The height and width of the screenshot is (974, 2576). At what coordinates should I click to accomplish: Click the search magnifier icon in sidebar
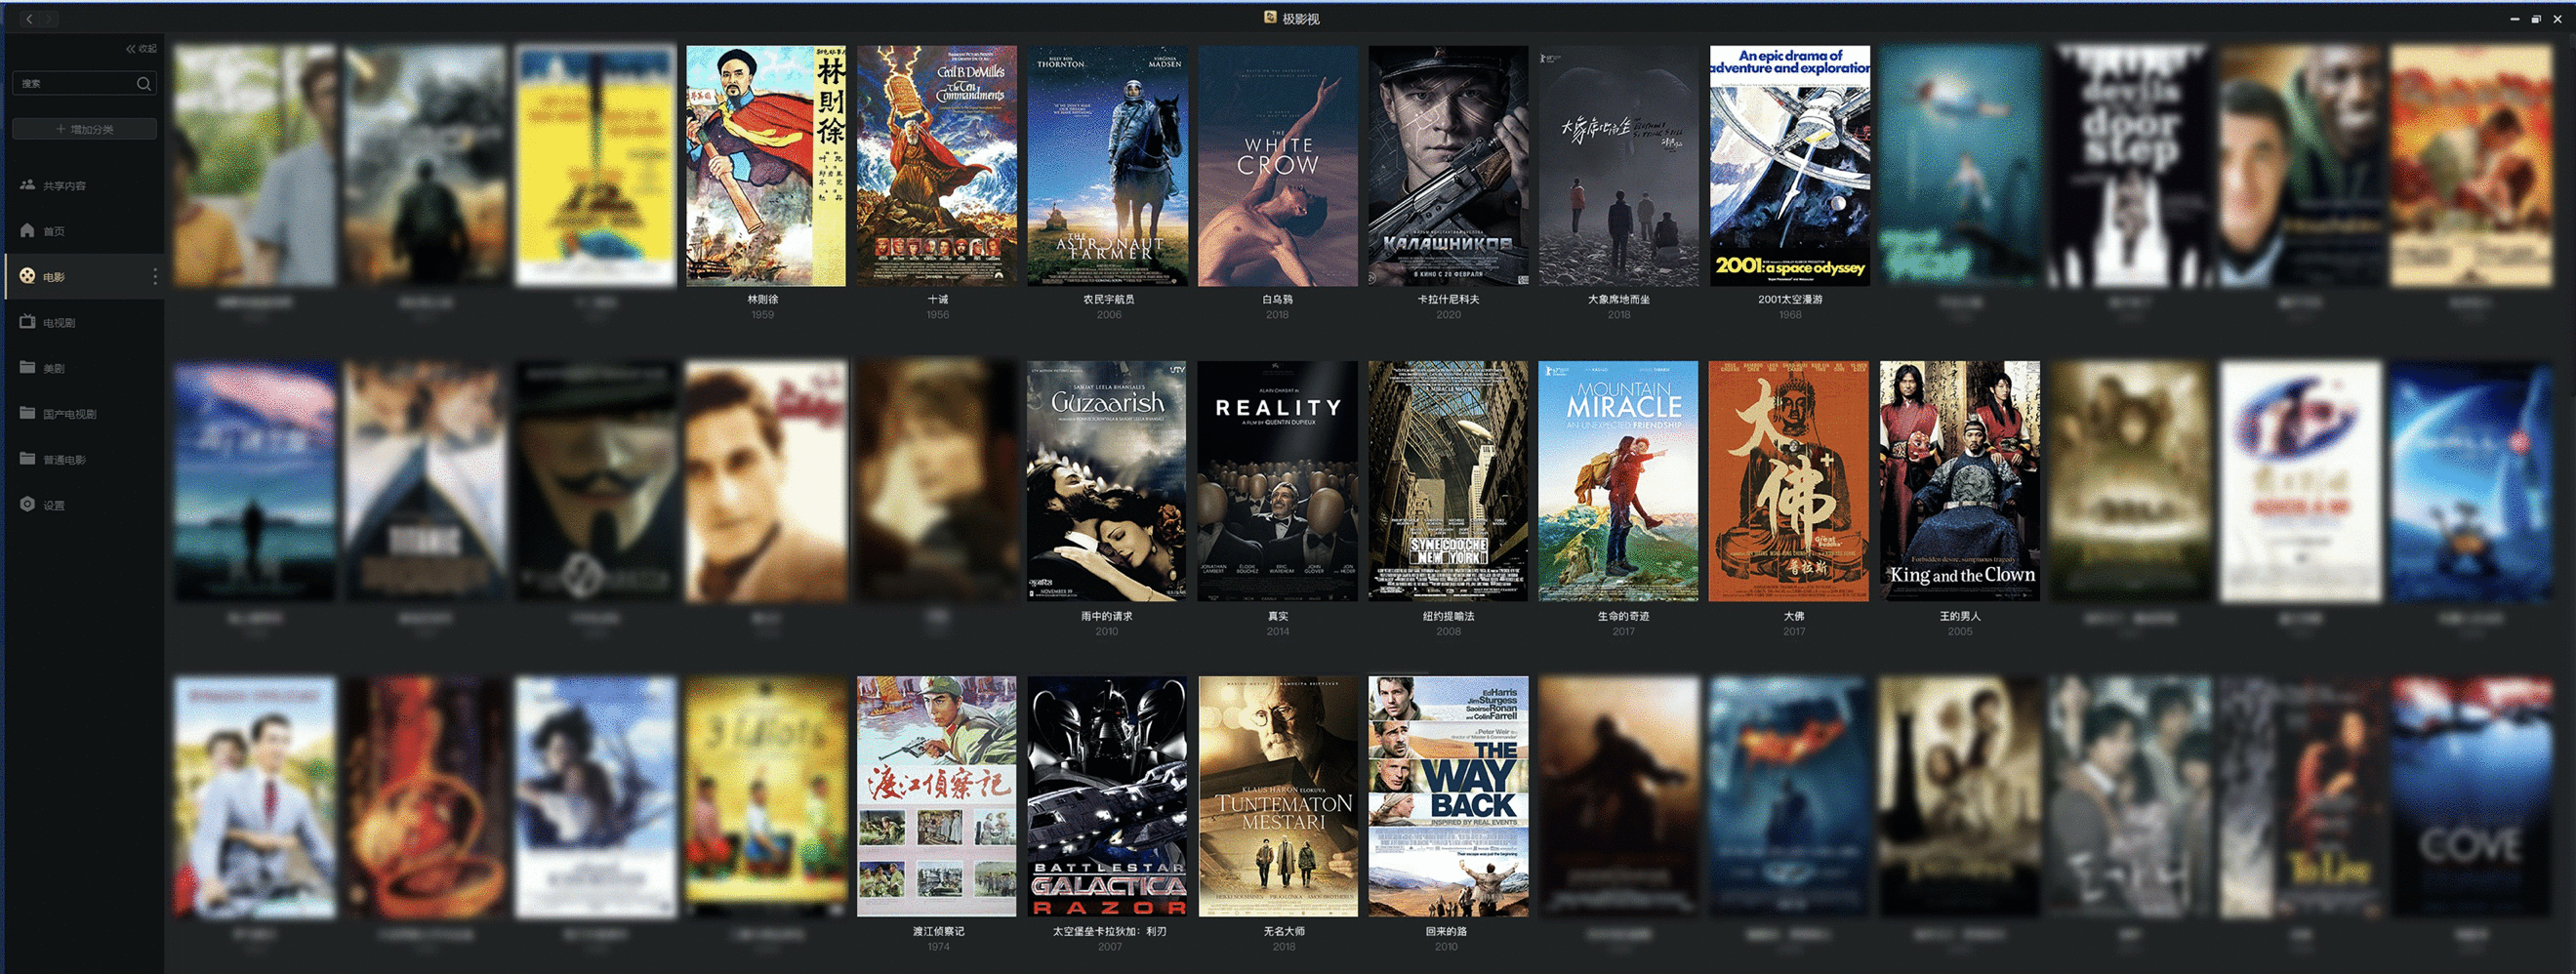coord(143,84)
